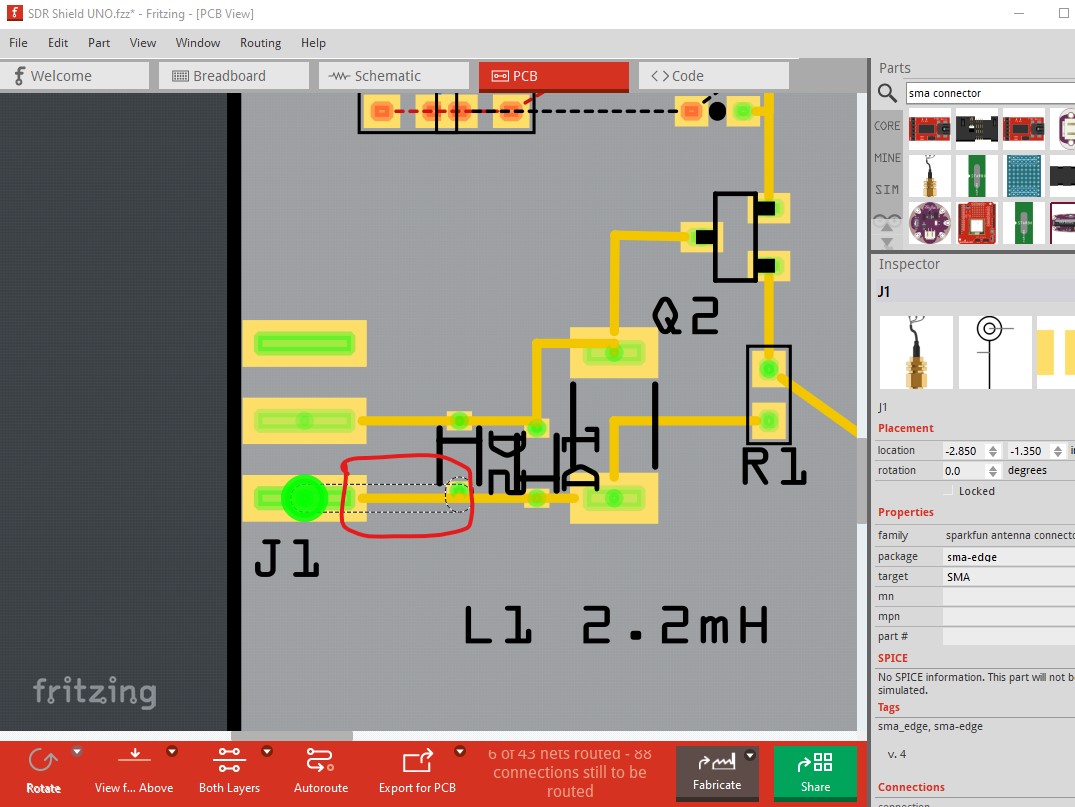Pick the SMA cable connector part thumbnail

pos(930,176)
